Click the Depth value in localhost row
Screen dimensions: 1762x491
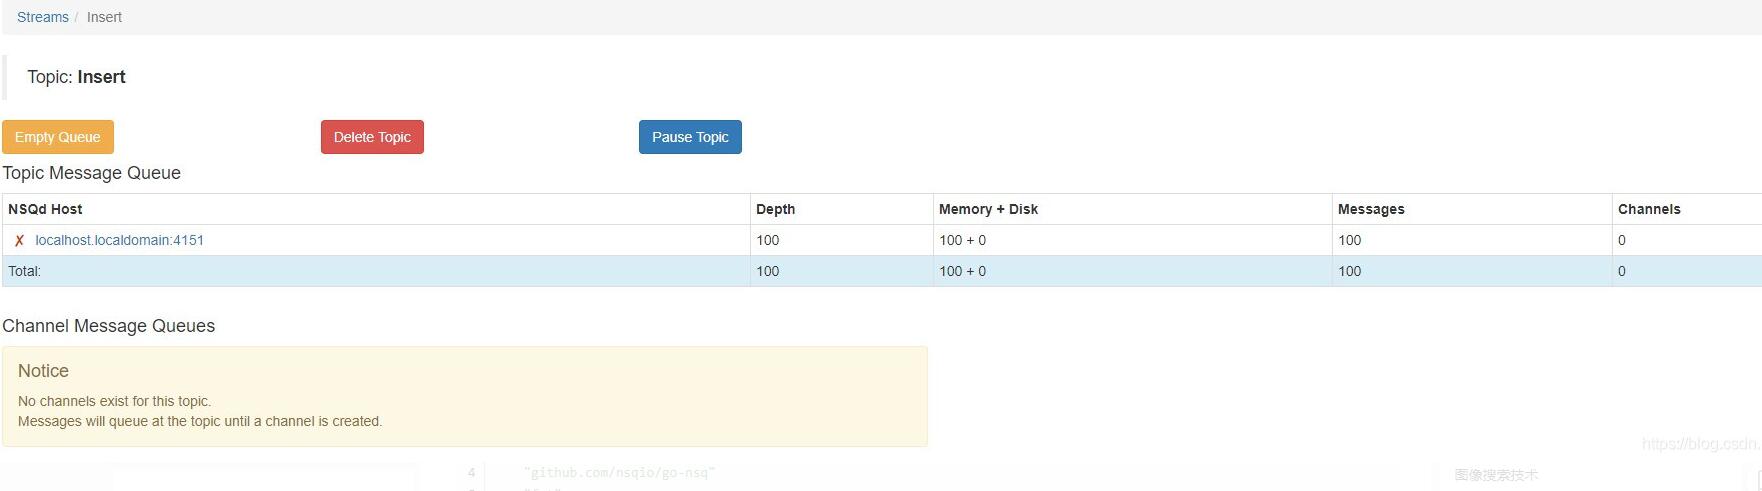(x=768, y=240)
